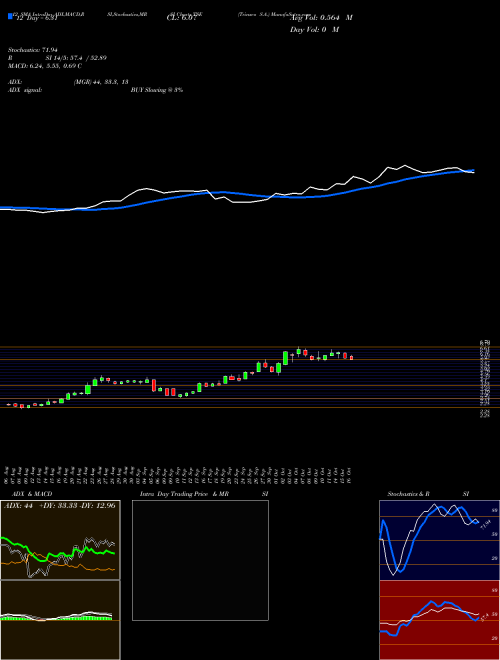Viewport: 500px width, 660px height.
Task: Click the '(MGR) 44, 33.3, 13' ADX values
Action: click(x=101, y=82)
